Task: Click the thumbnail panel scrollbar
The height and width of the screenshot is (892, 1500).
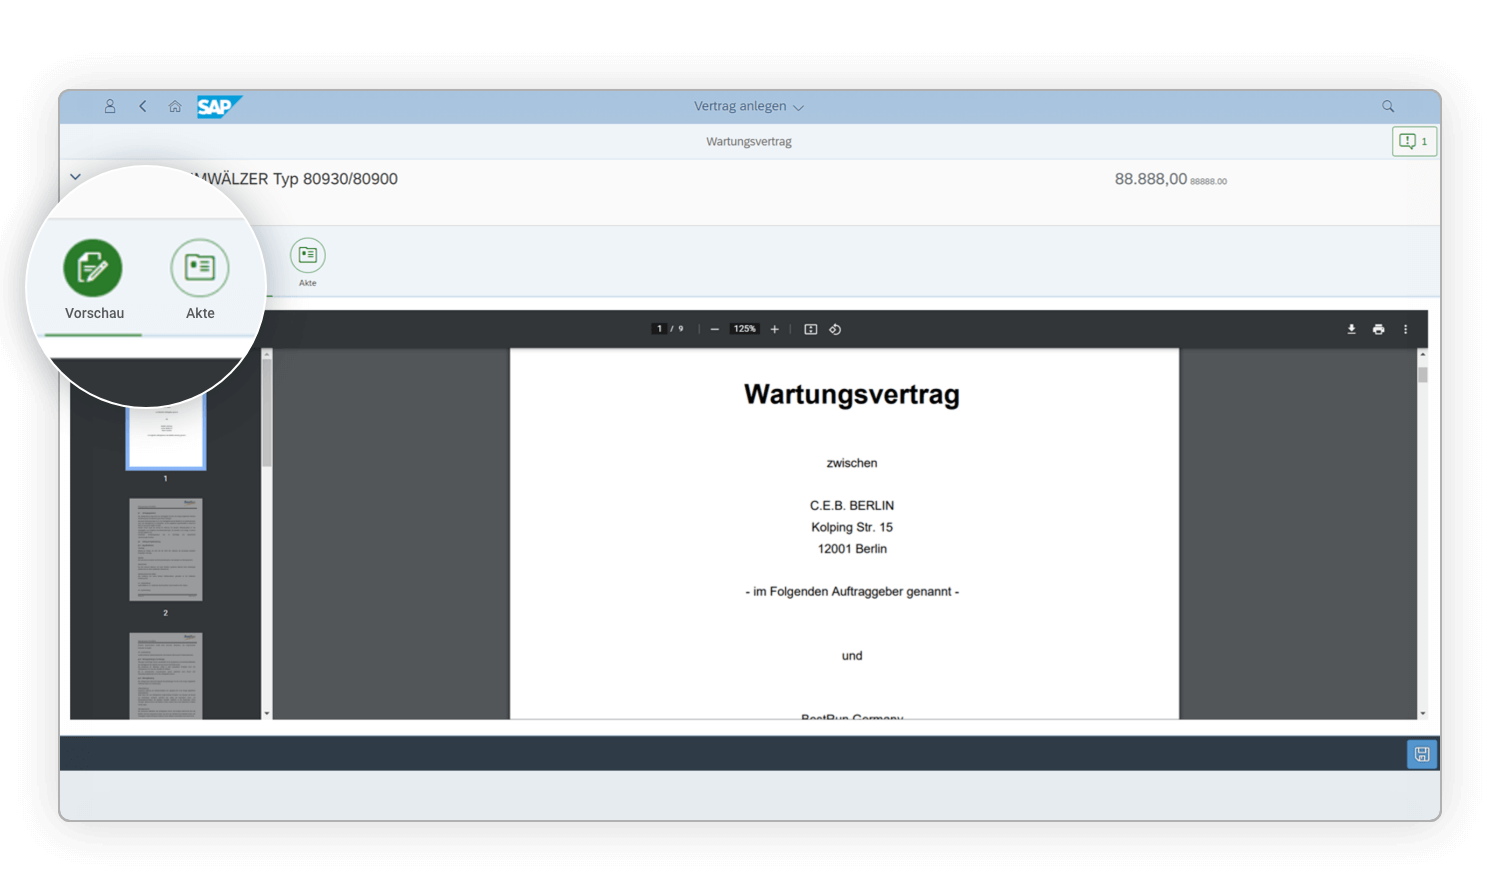Action: tap(267, 413)
